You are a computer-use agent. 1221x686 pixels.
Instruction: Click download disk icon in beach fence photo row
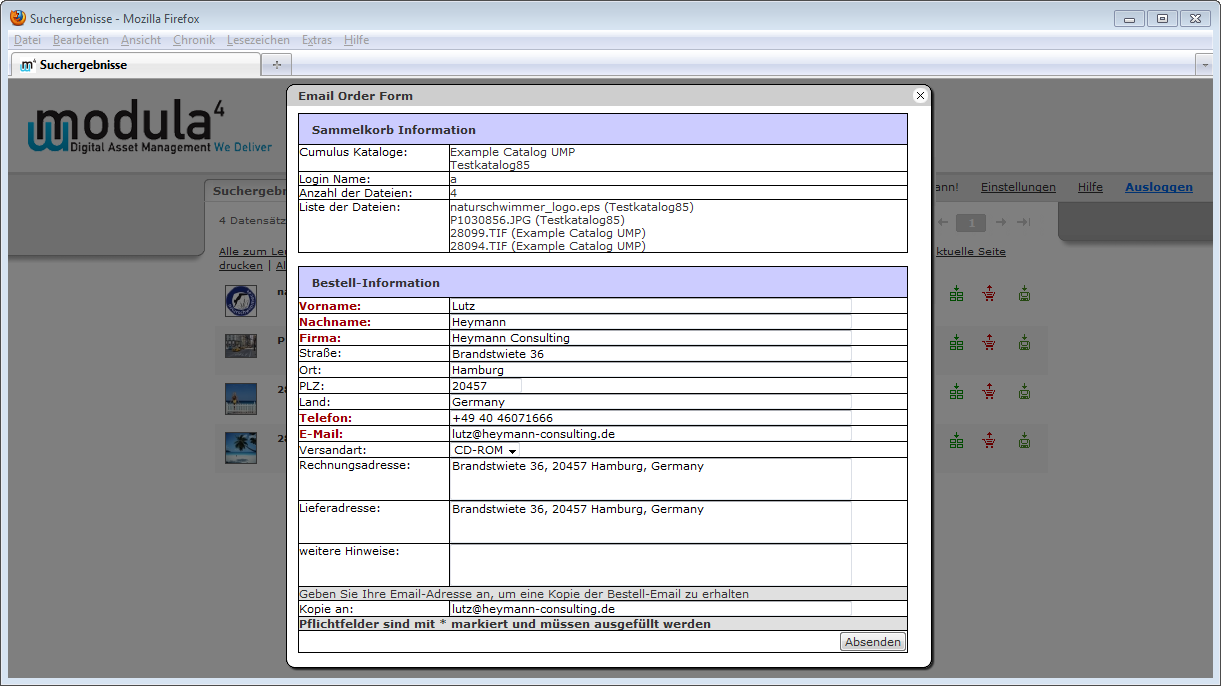(1024, 391)
